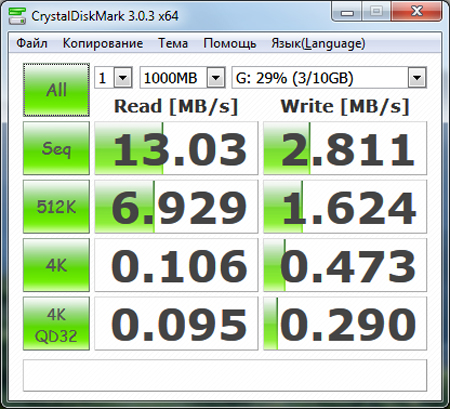450x409 pixels.
Task: Click the CrystalDiskMark title bar icon
Action: pos(17,16)
